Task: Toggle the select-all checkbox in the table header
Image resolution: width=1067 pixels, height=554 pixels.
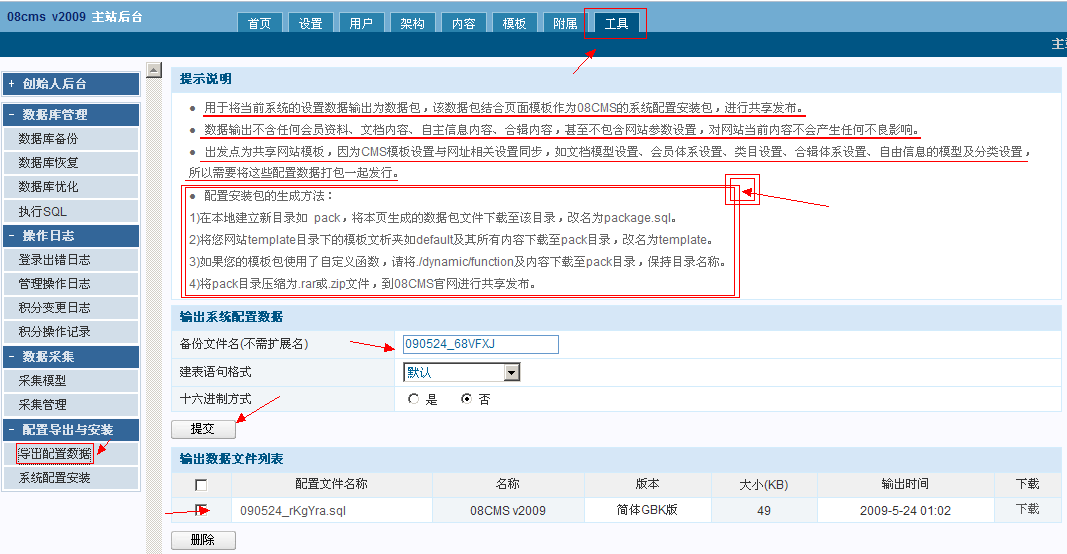Action: pos(201,485)
